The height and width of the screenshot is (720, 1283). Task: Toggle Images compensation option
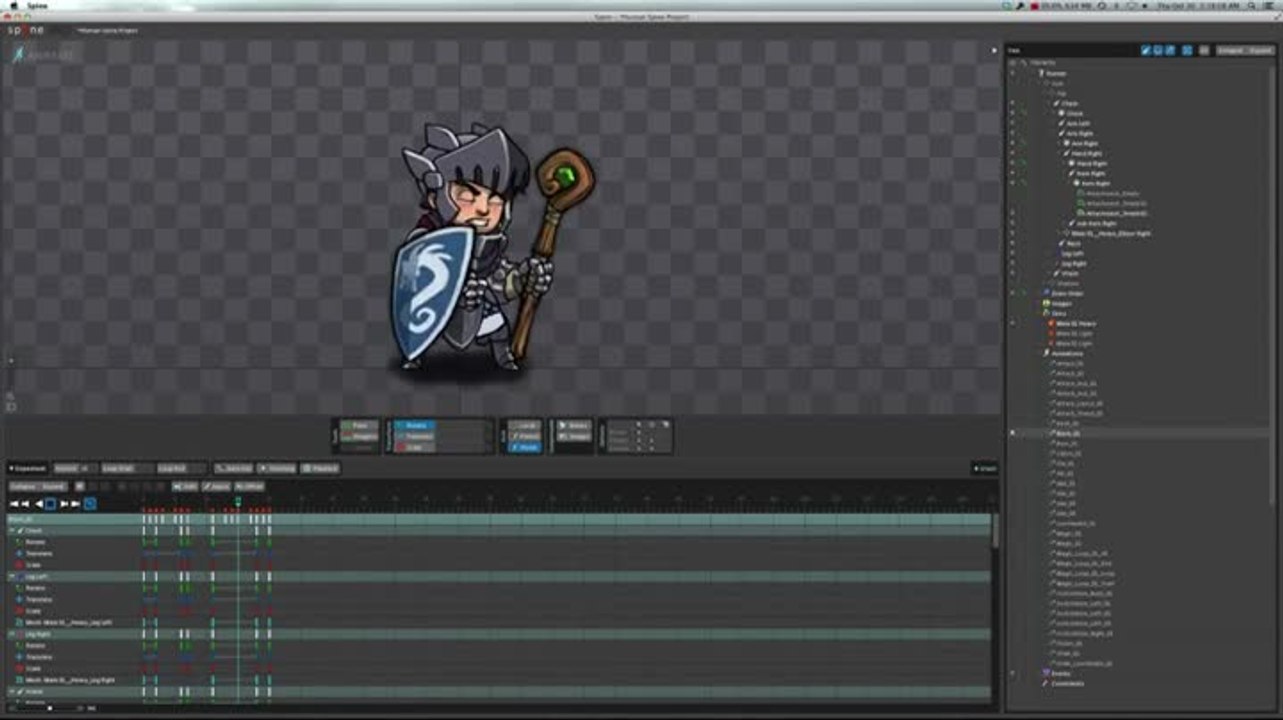574,436
